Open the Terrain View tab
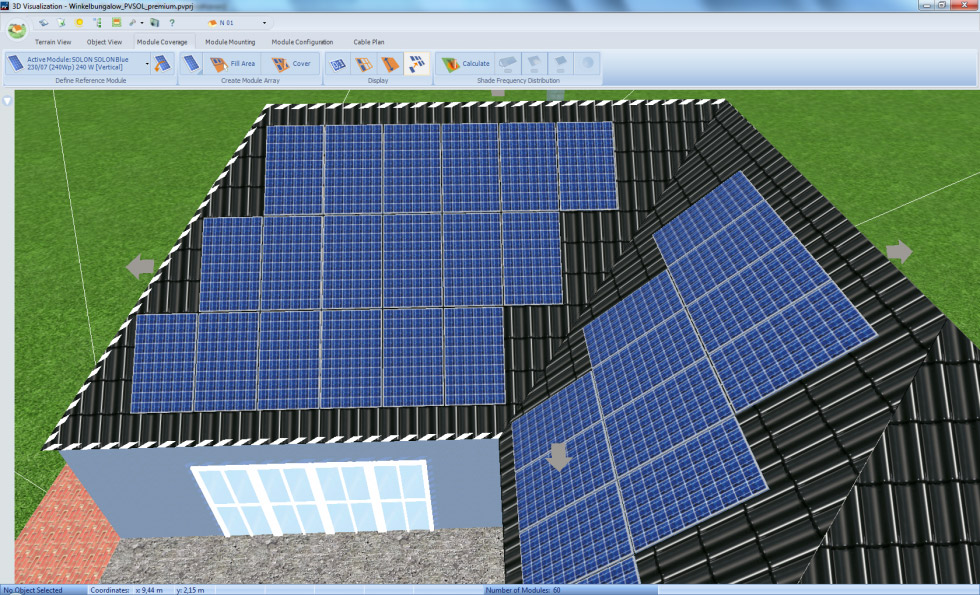The image size is (980, 595). pyautogui.click(x=53, y=42)
